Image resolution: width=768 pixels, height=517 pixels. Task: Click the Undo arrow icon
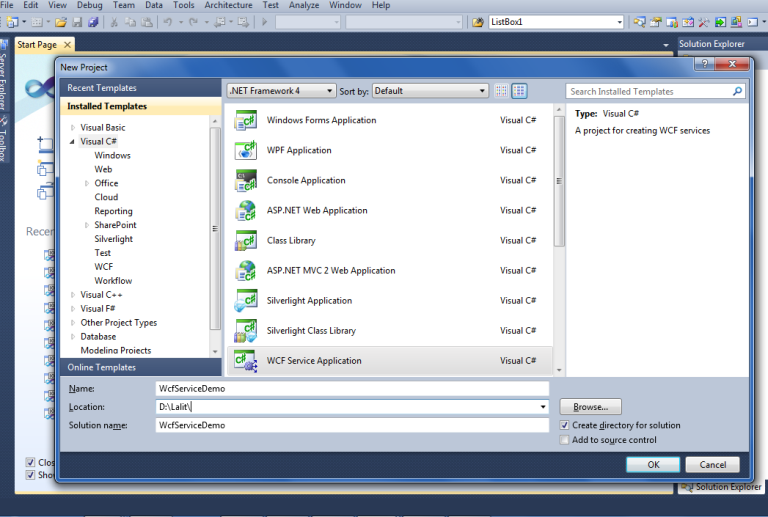[x=168, y=22]
